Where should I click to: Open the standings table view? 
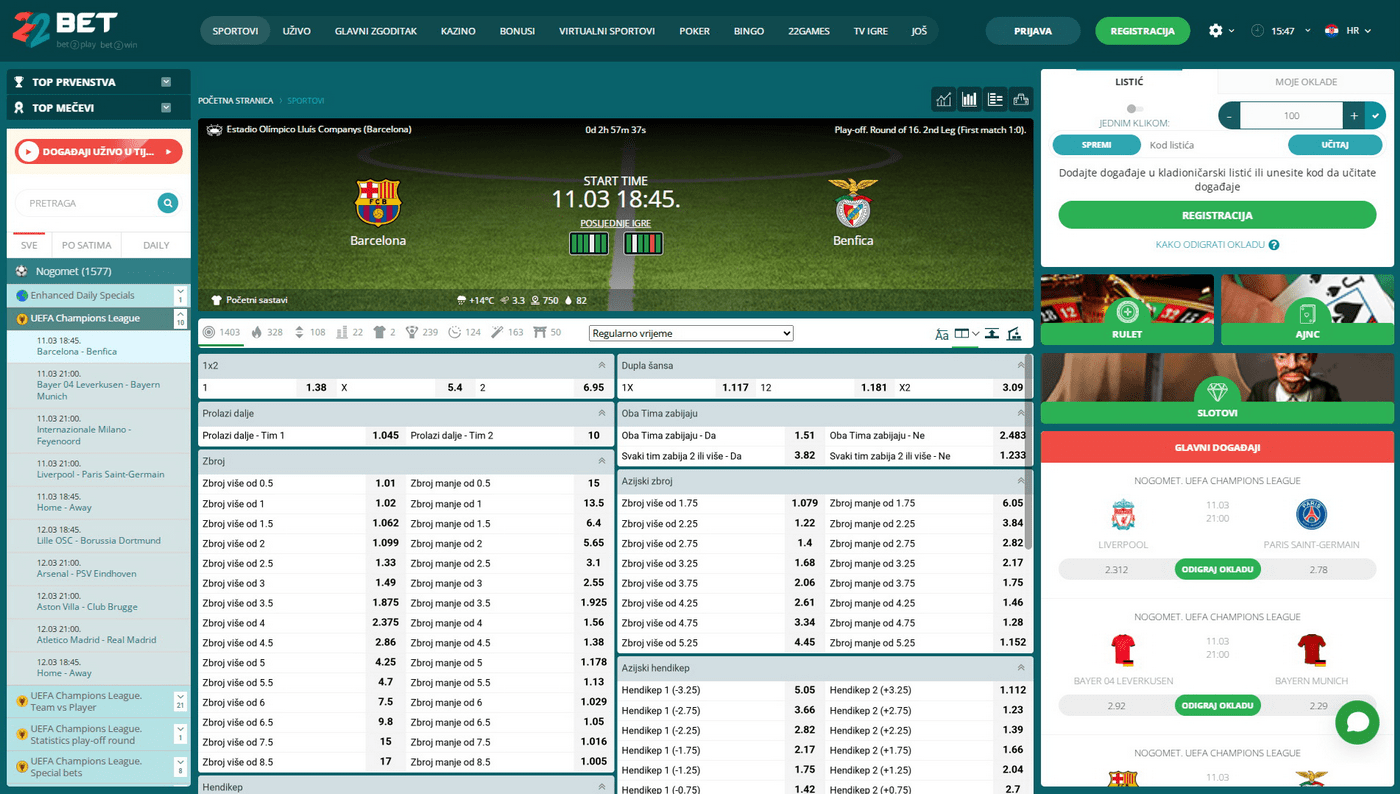tap(995, 99)
